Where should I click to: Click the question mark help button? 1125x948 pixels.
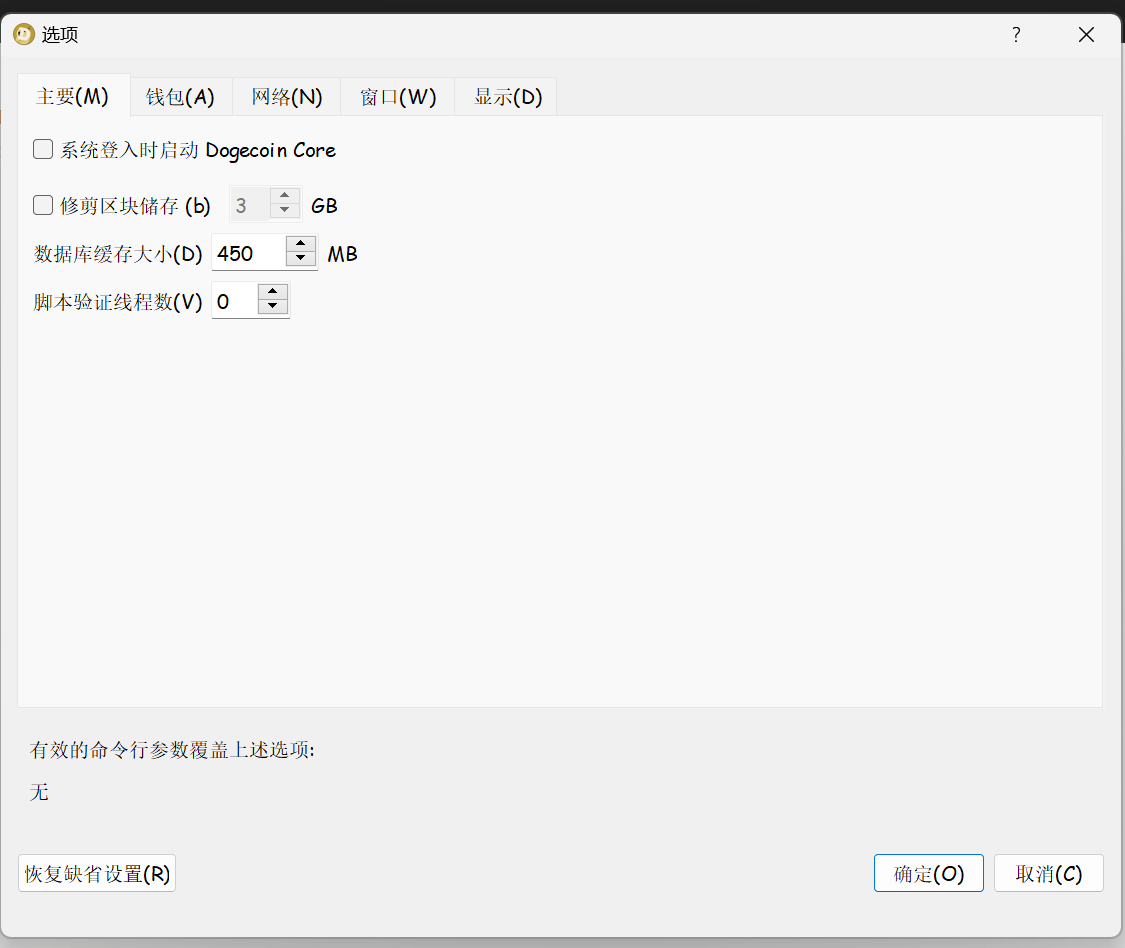[1016, 35]
